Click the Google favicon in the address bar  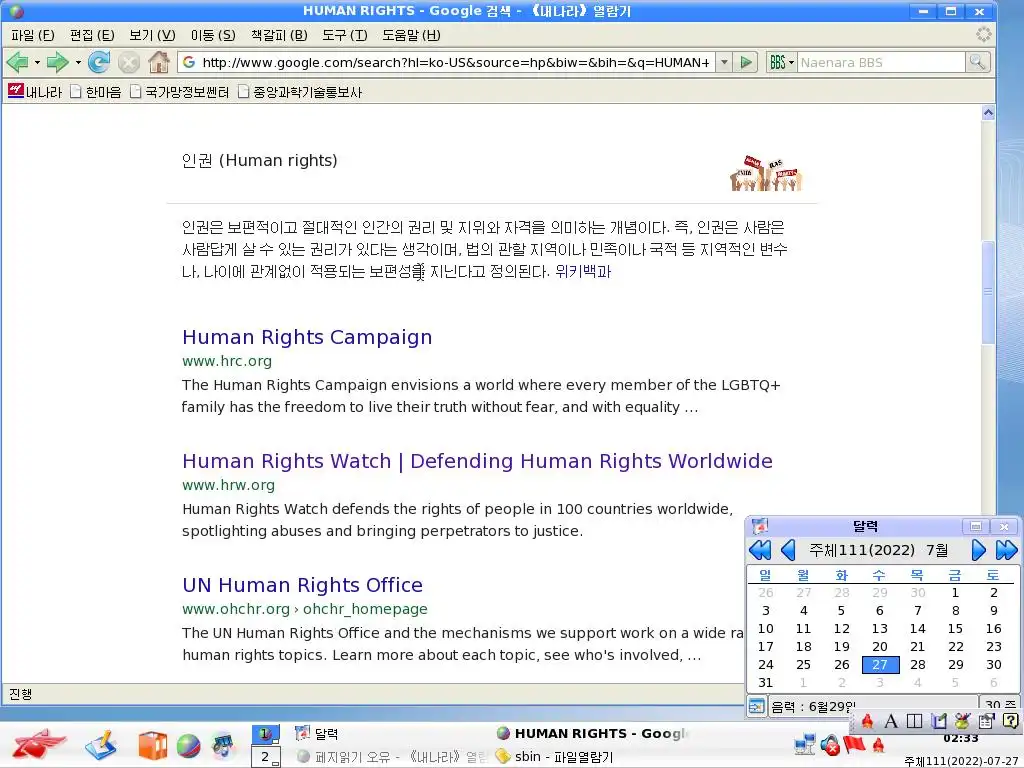point(189,62)
